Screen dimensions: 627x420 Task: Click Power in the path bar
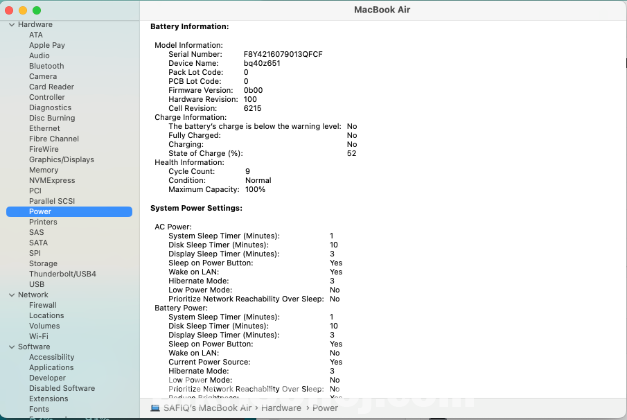tap(325, 408)
